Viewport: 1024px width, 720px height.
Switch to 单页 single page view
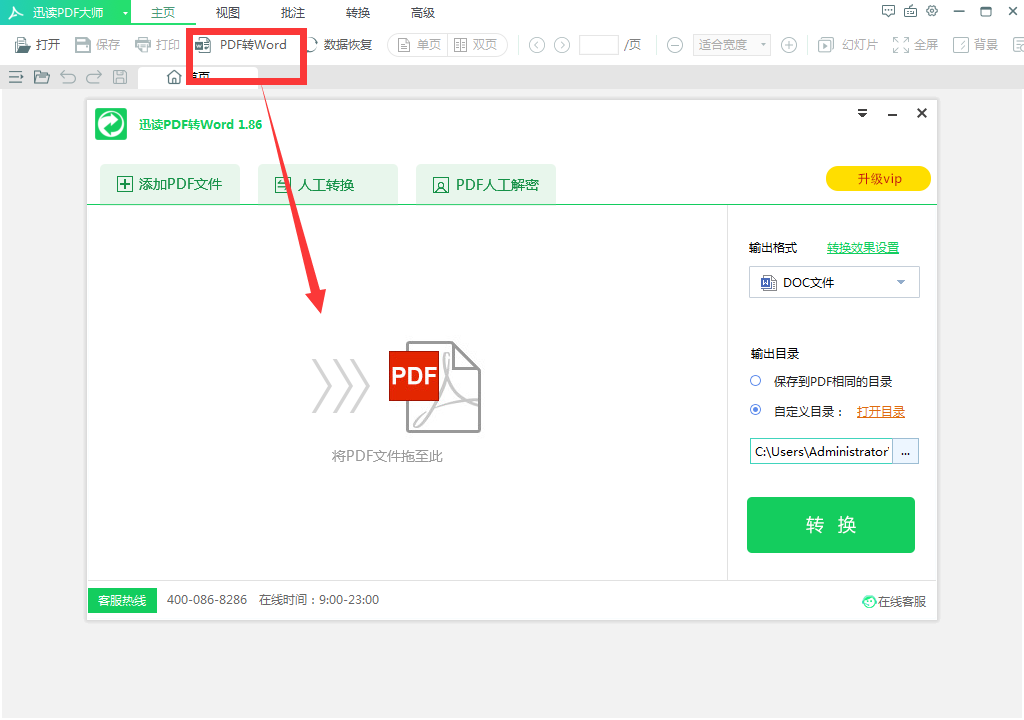pyautogui.click(x=419, y=44)
